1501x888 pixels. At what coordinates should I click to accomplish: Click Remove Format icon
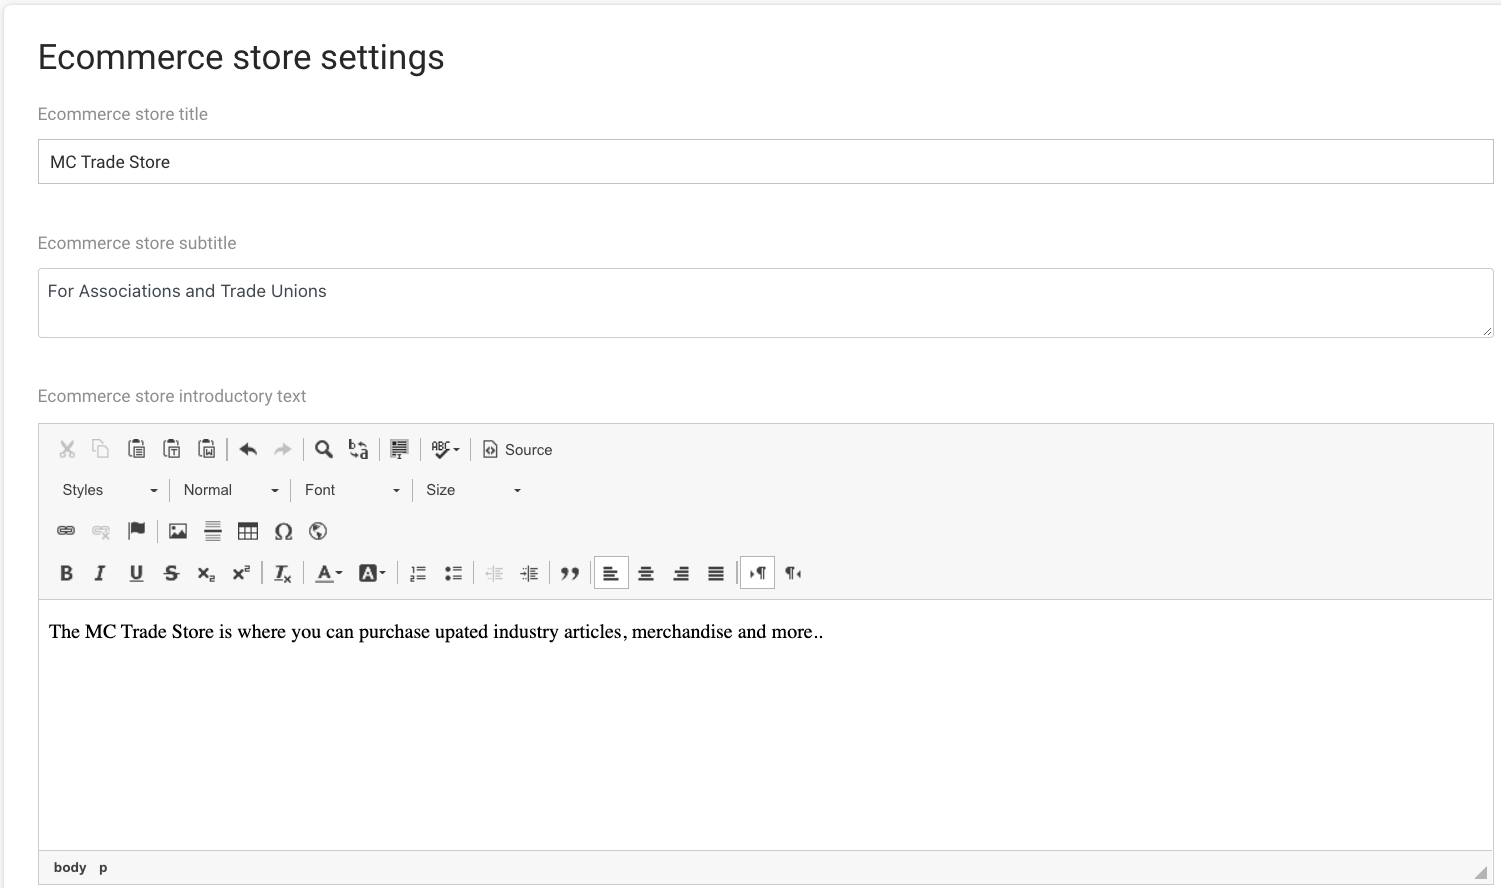(283, 573)
